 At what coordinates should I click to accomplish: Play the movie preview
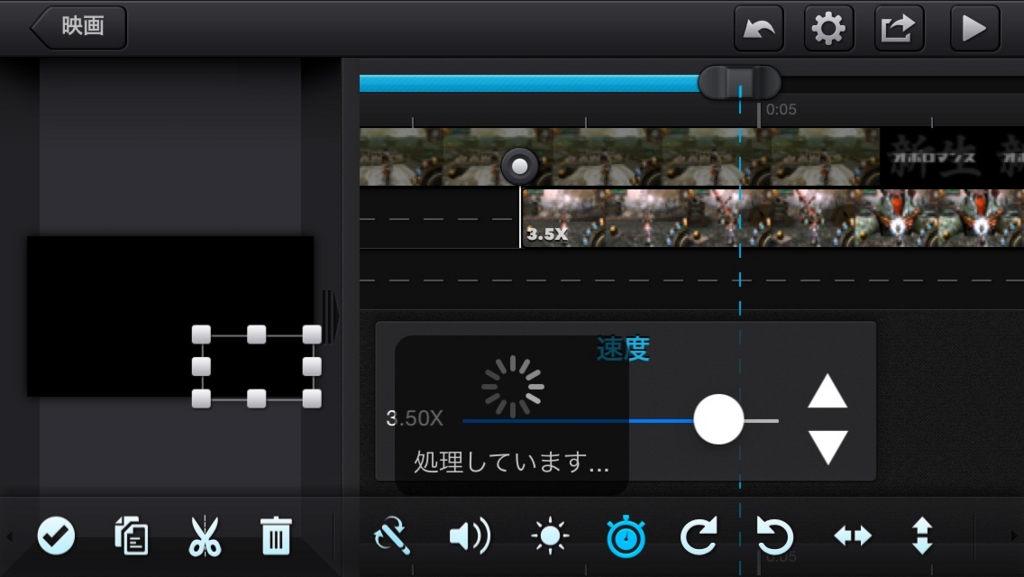coord(974,28)
